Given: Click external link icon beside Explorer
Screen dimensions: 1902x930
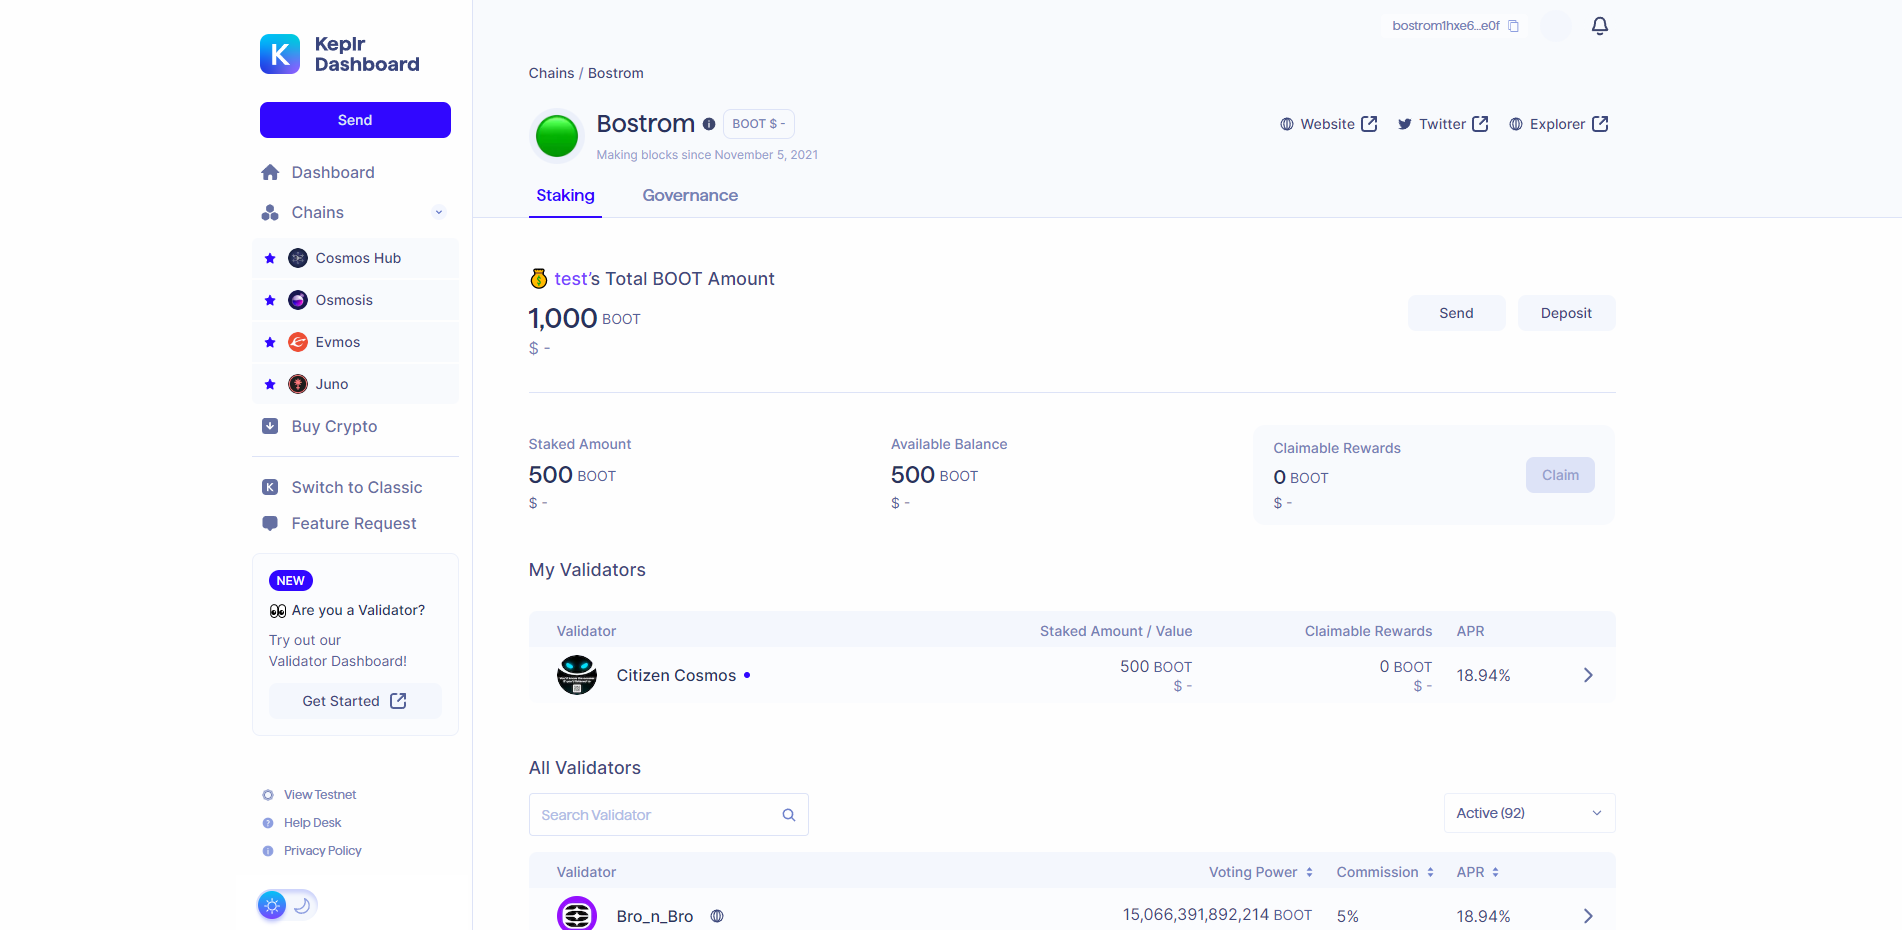Looking at the screenshot, I should pyautogui.click(x=1600, y=124).
